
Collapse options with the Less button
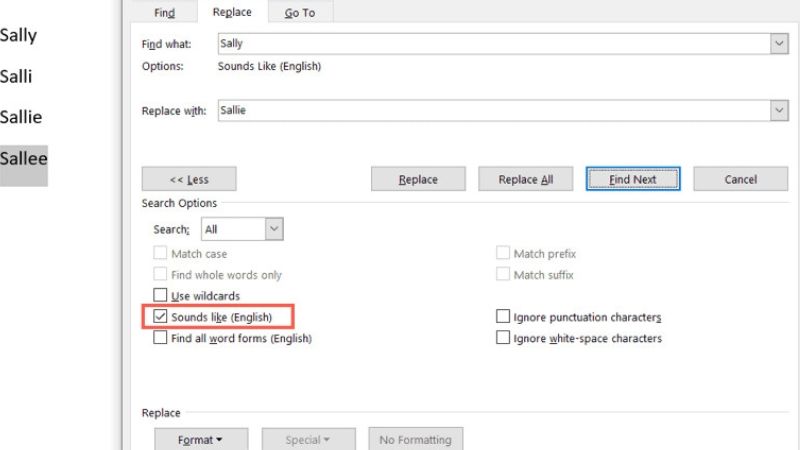tap(189, 179)
